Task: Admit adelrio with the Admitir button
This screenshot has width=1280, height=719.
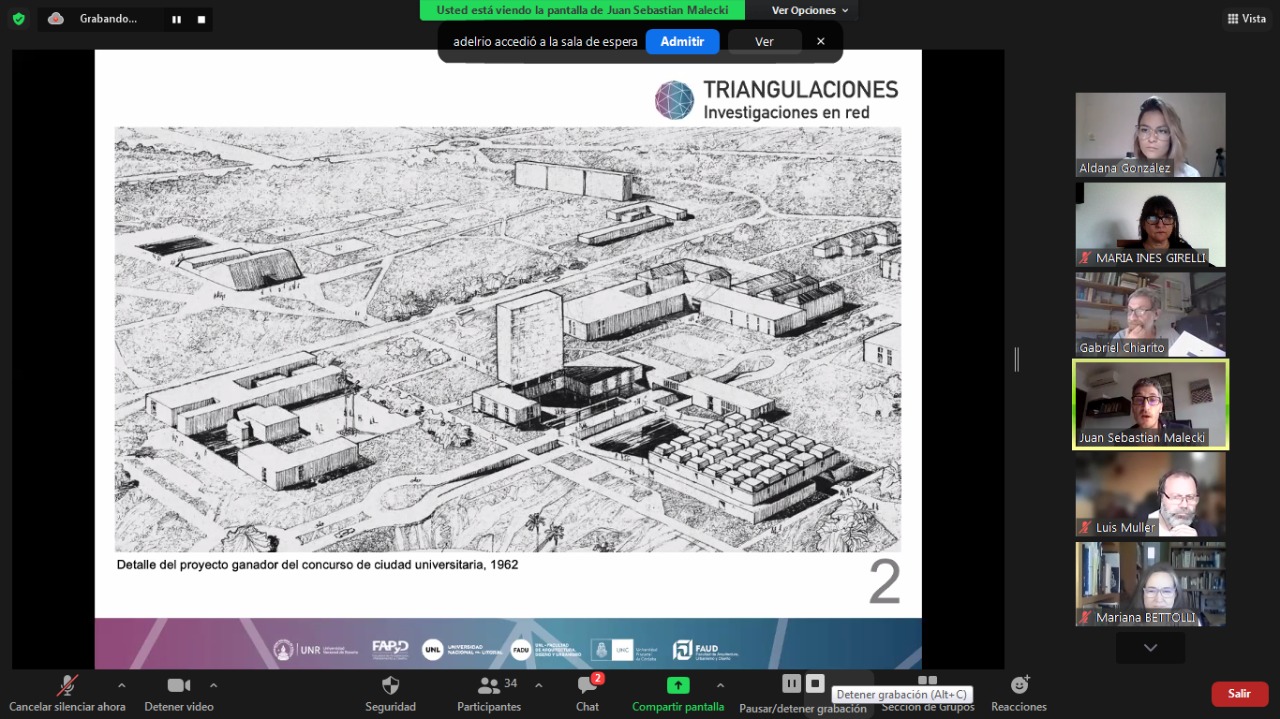Action: point(682,41)
